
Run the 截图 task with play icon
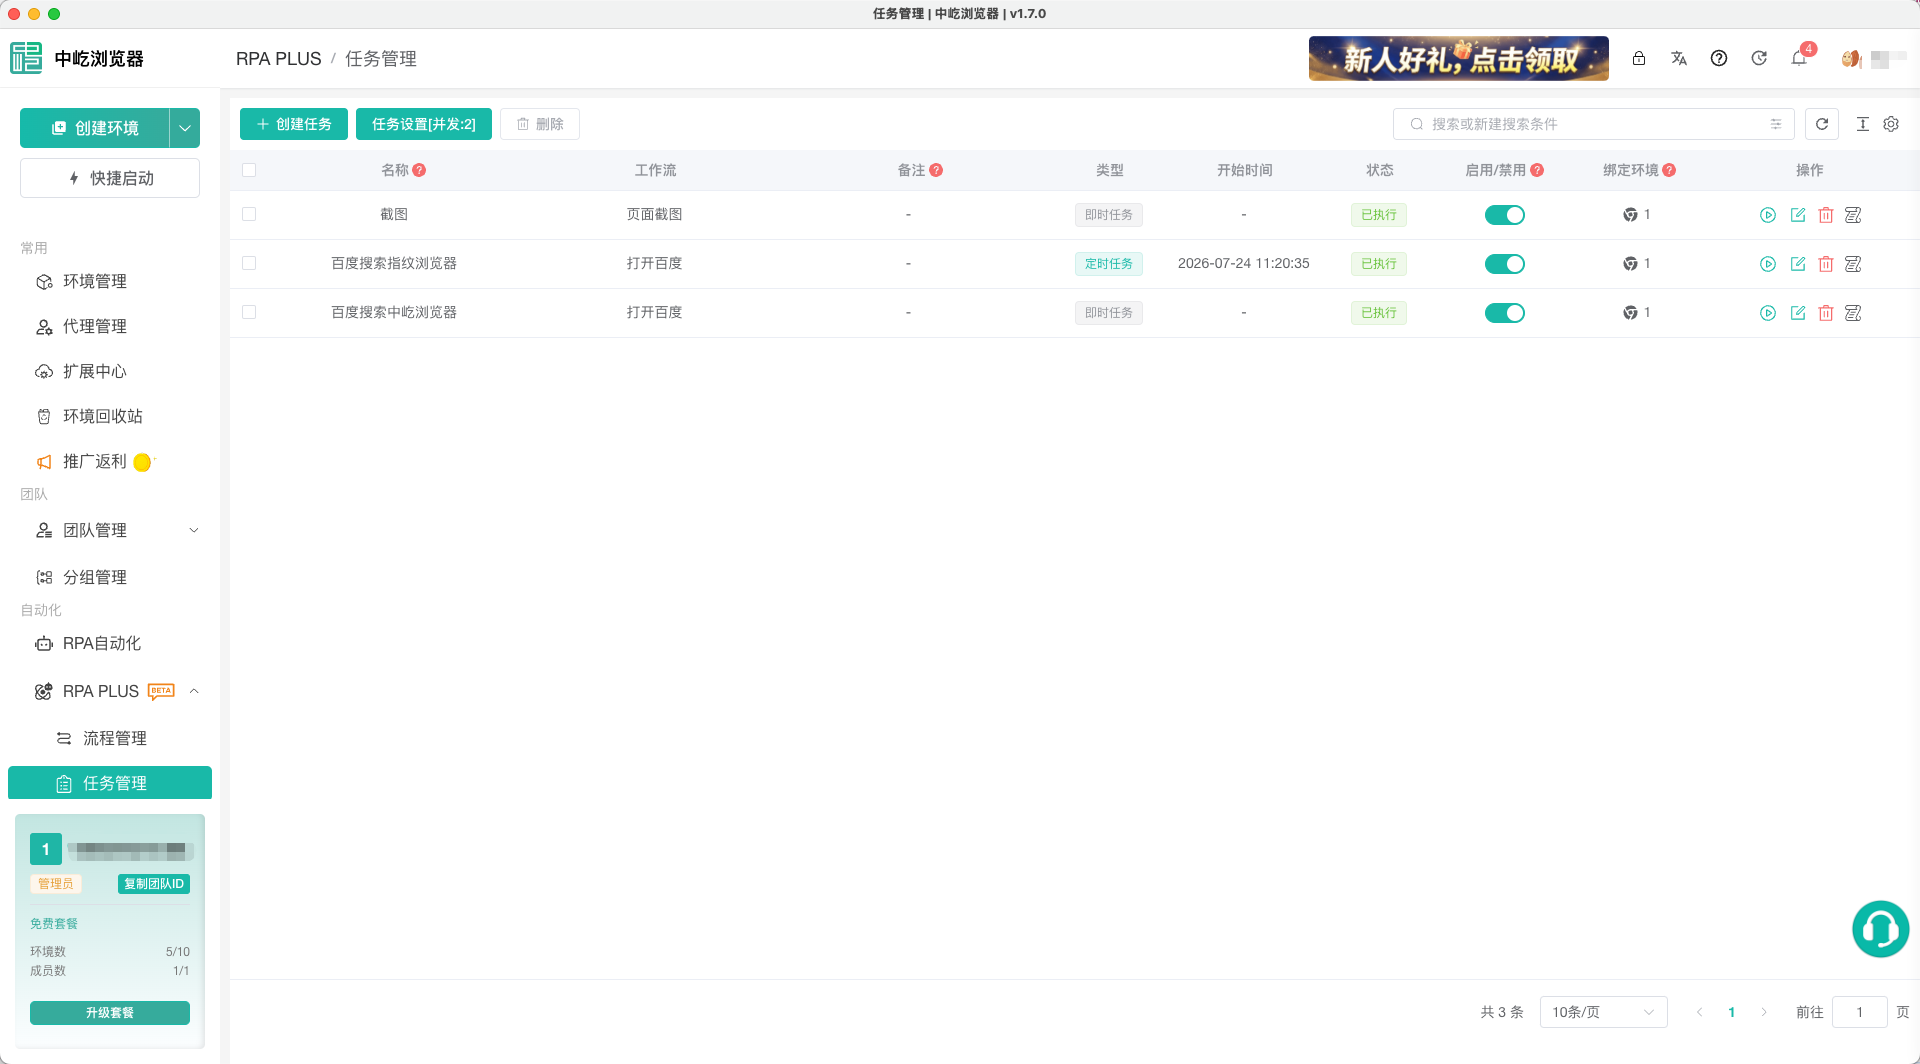1768,215
